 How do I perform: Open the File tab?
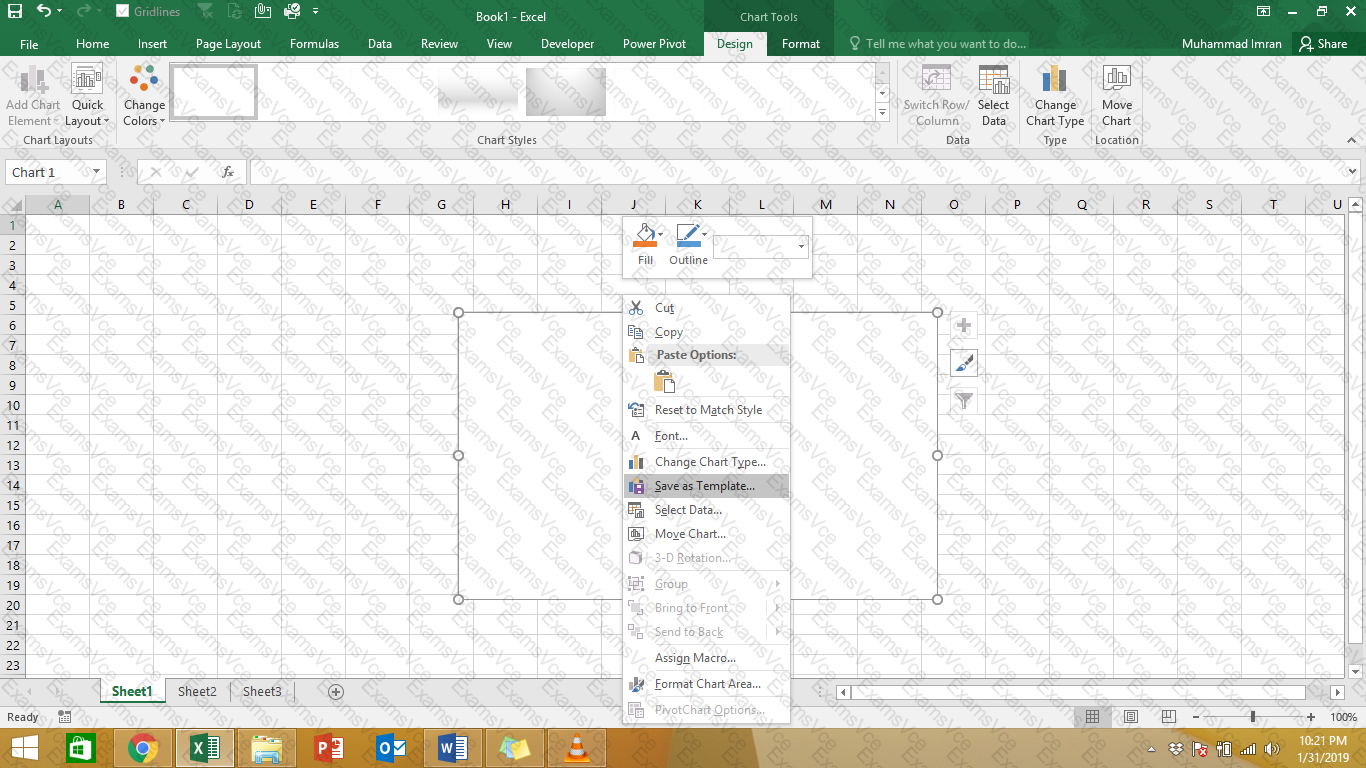pyautogui.click(x=29, y=44)
